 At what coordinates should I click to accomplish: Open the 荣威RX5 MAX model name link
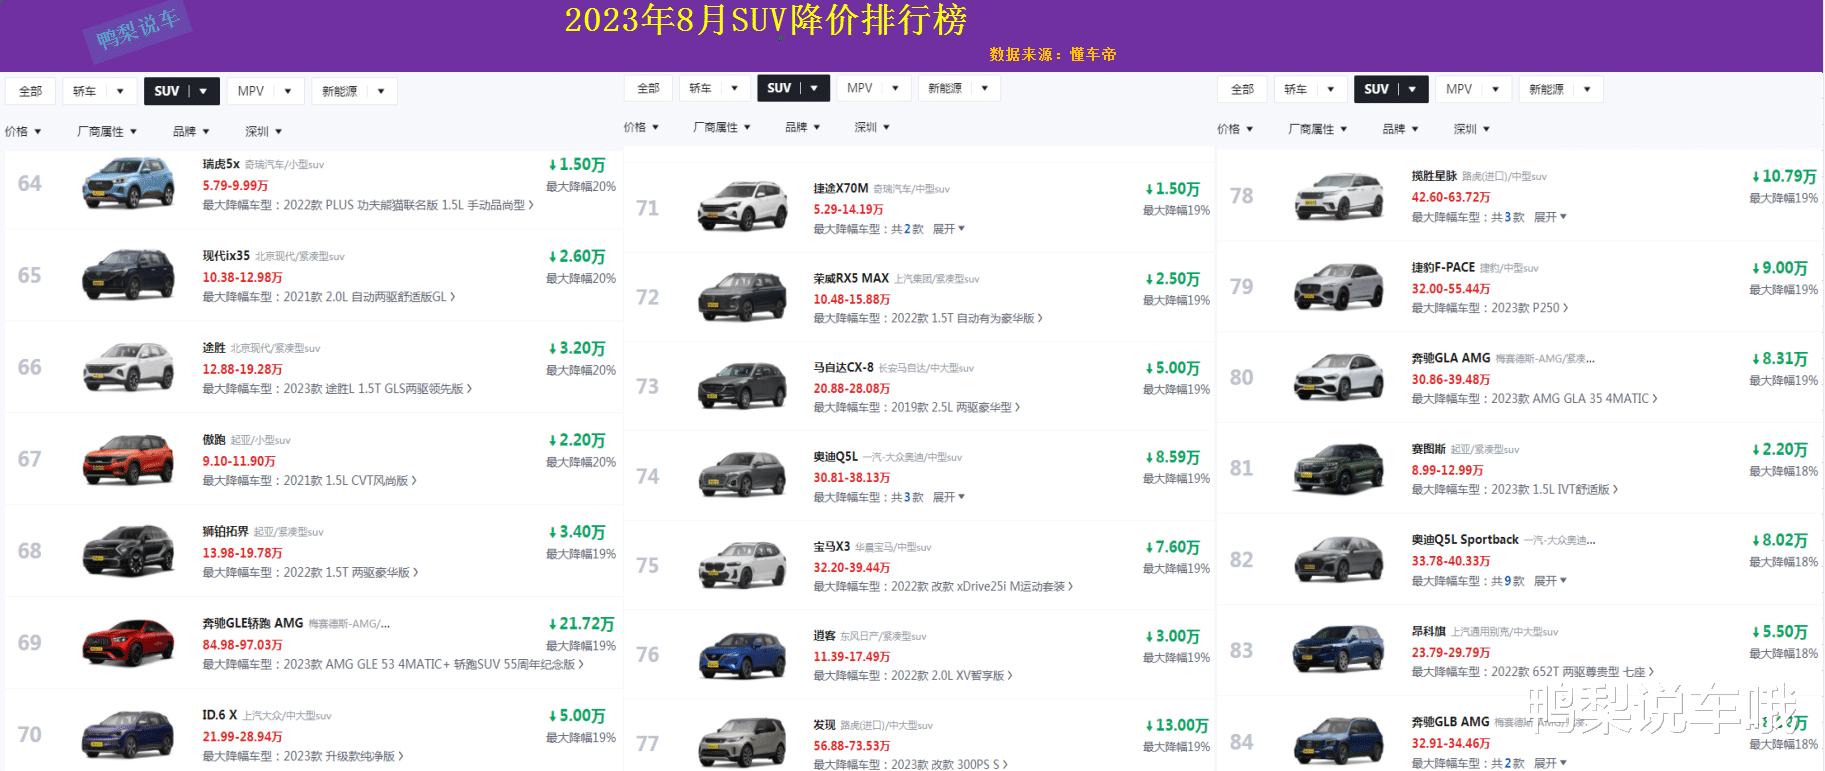(x=851, y=278)
